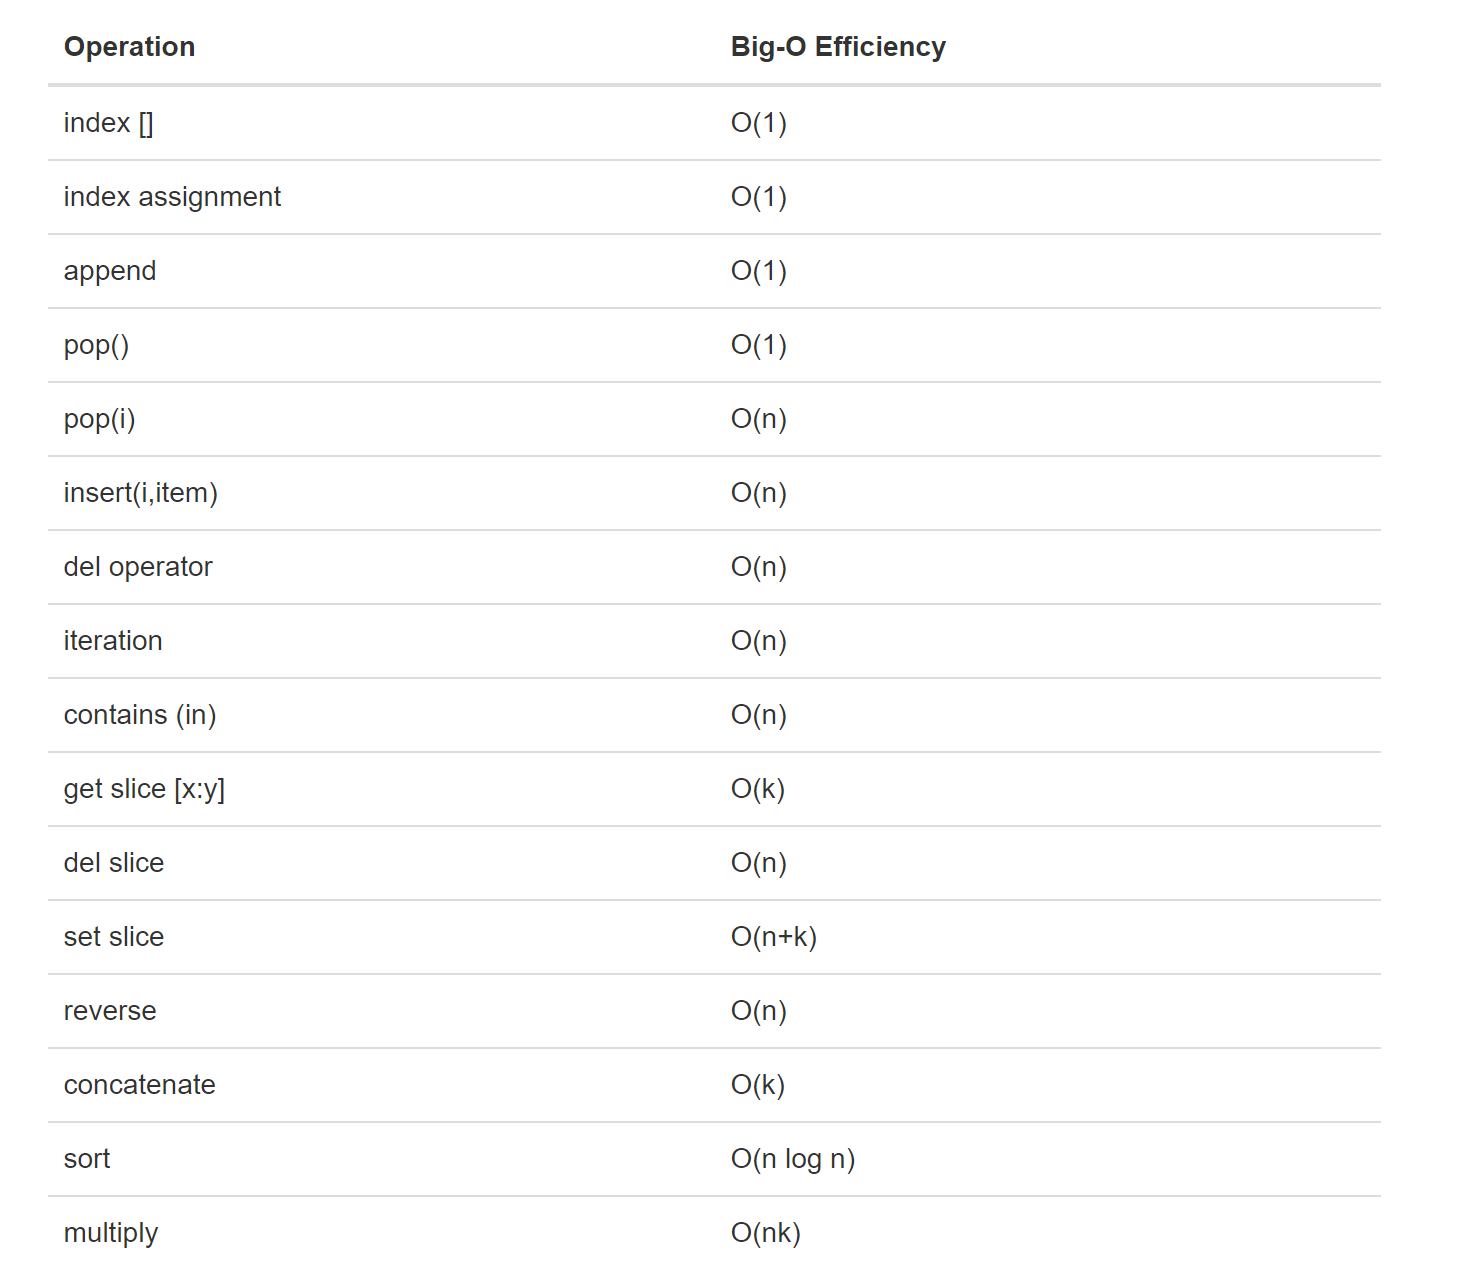Click the index assignment row label
This screenshot has width=1472, height=1278.
point(172,197)
